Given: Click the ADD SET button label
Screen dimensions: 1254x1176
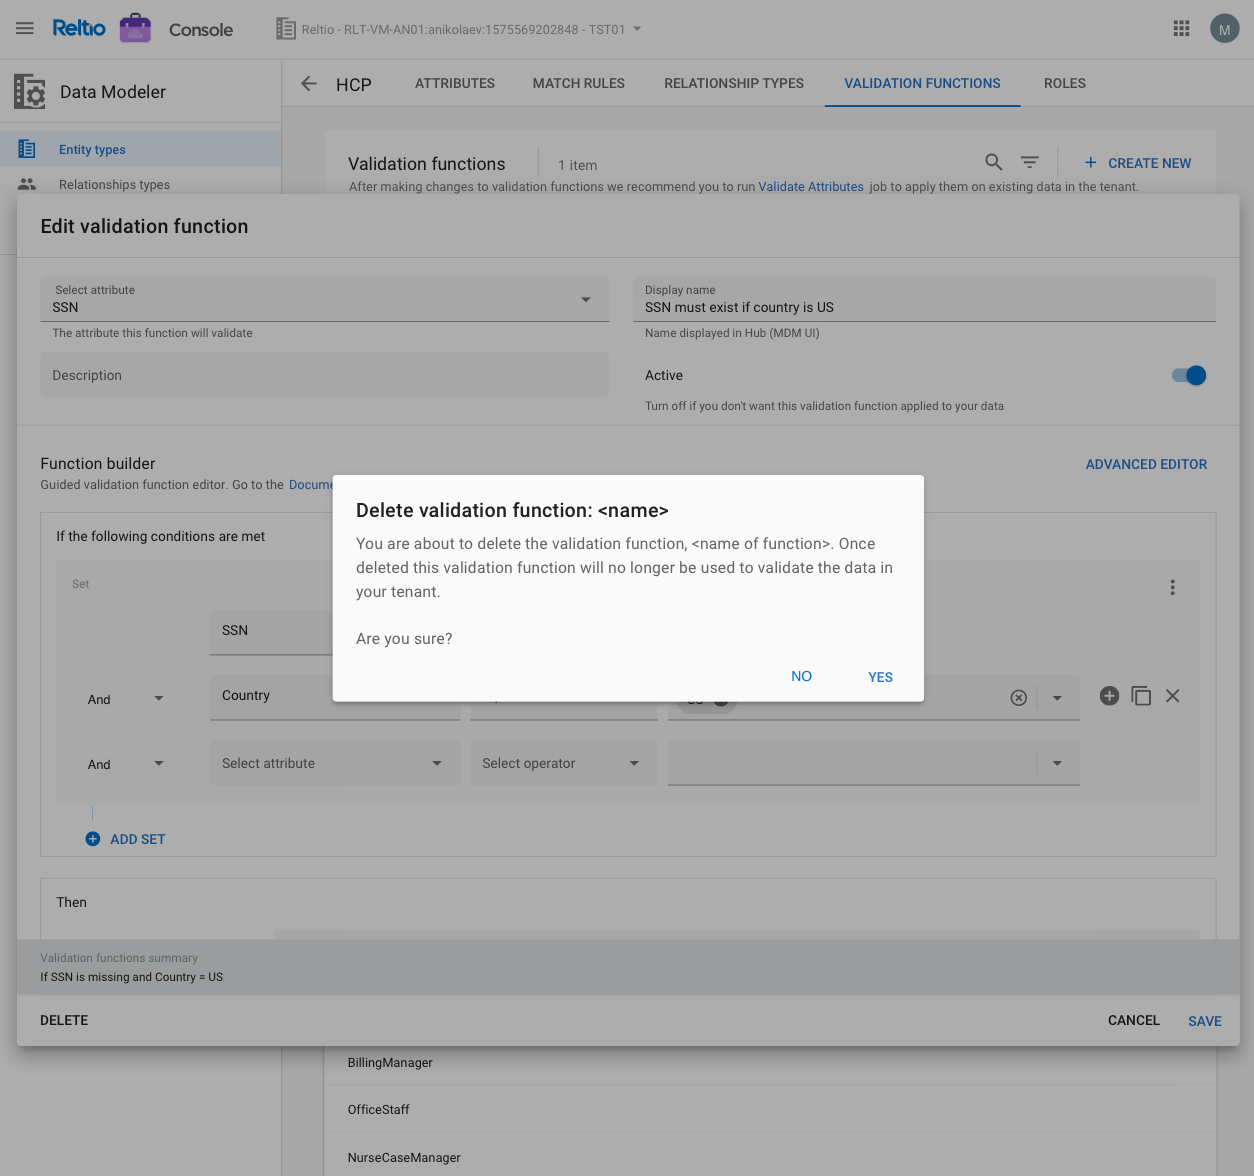Looking at the screenshot, I should click(138, 839).
